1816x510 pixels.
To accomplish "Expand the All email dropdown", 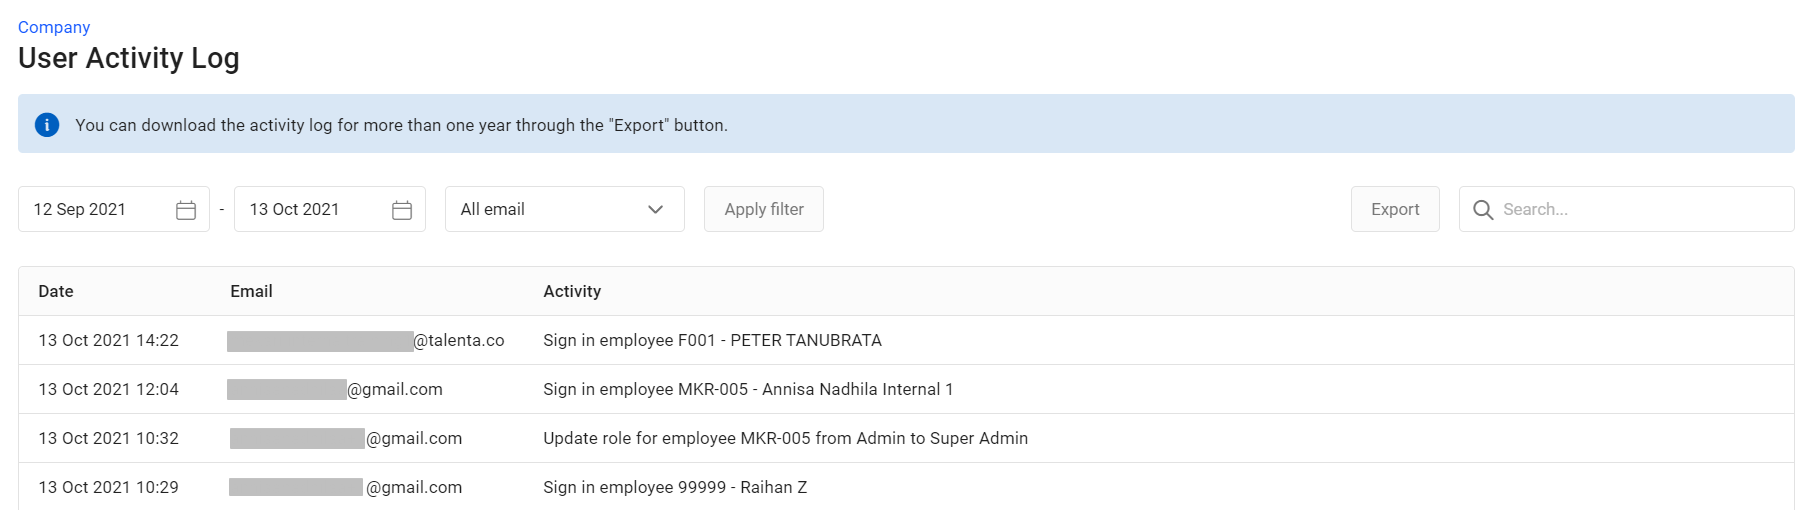I will (x=565, y=209).
